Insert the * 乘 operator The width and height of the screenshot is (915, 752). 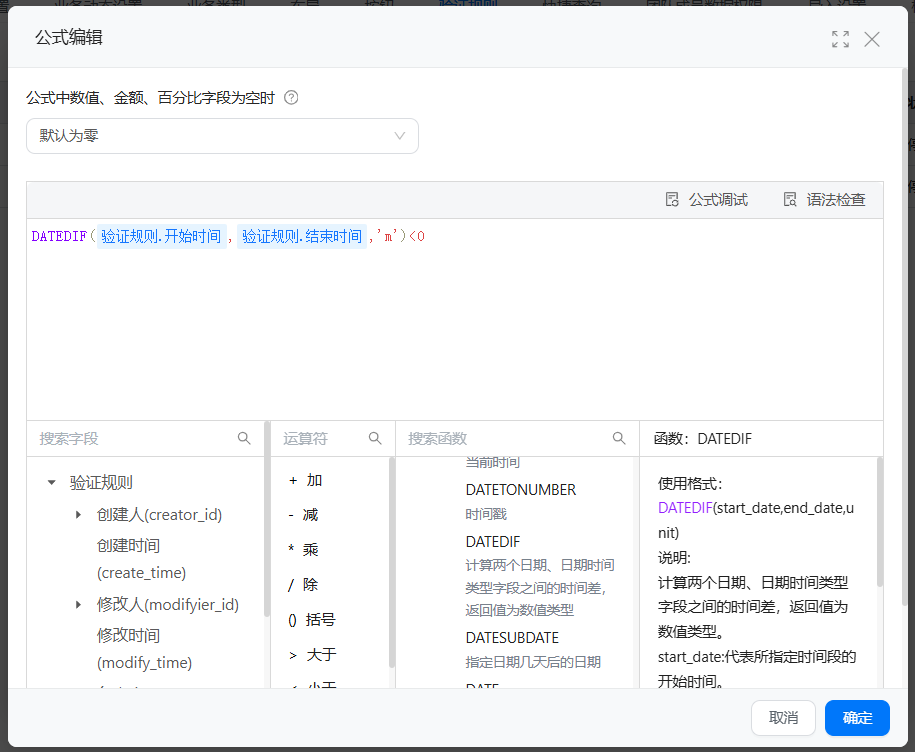(x=303, y=550)
